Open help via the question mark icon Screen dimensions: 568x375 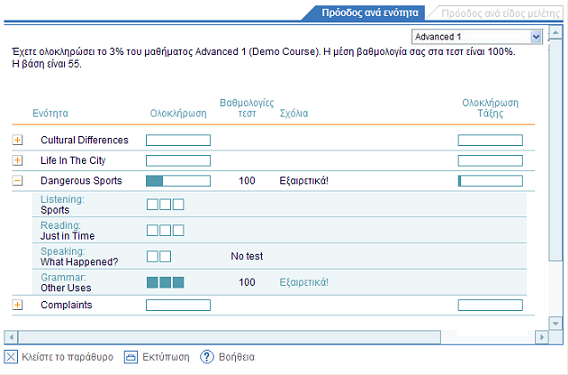click(x=207, y=357)
